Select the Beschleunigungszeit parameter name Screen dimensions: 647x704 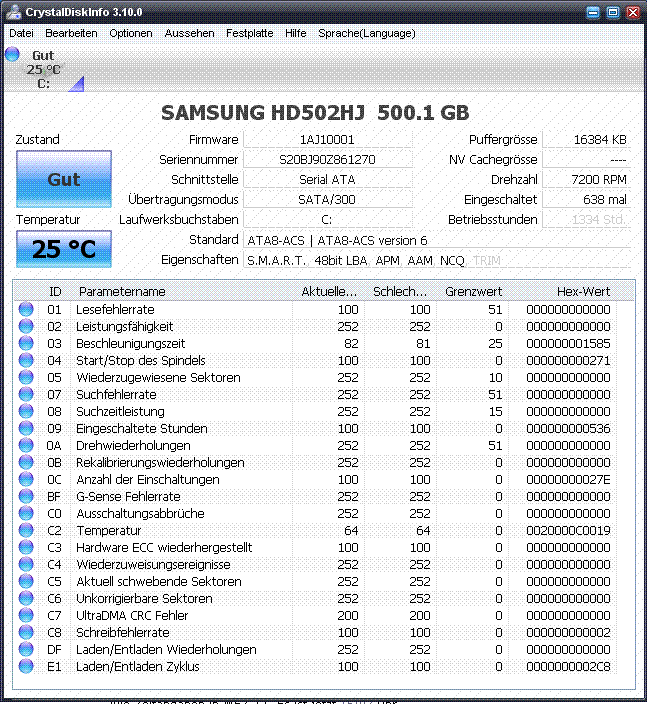tap(130, 343)
